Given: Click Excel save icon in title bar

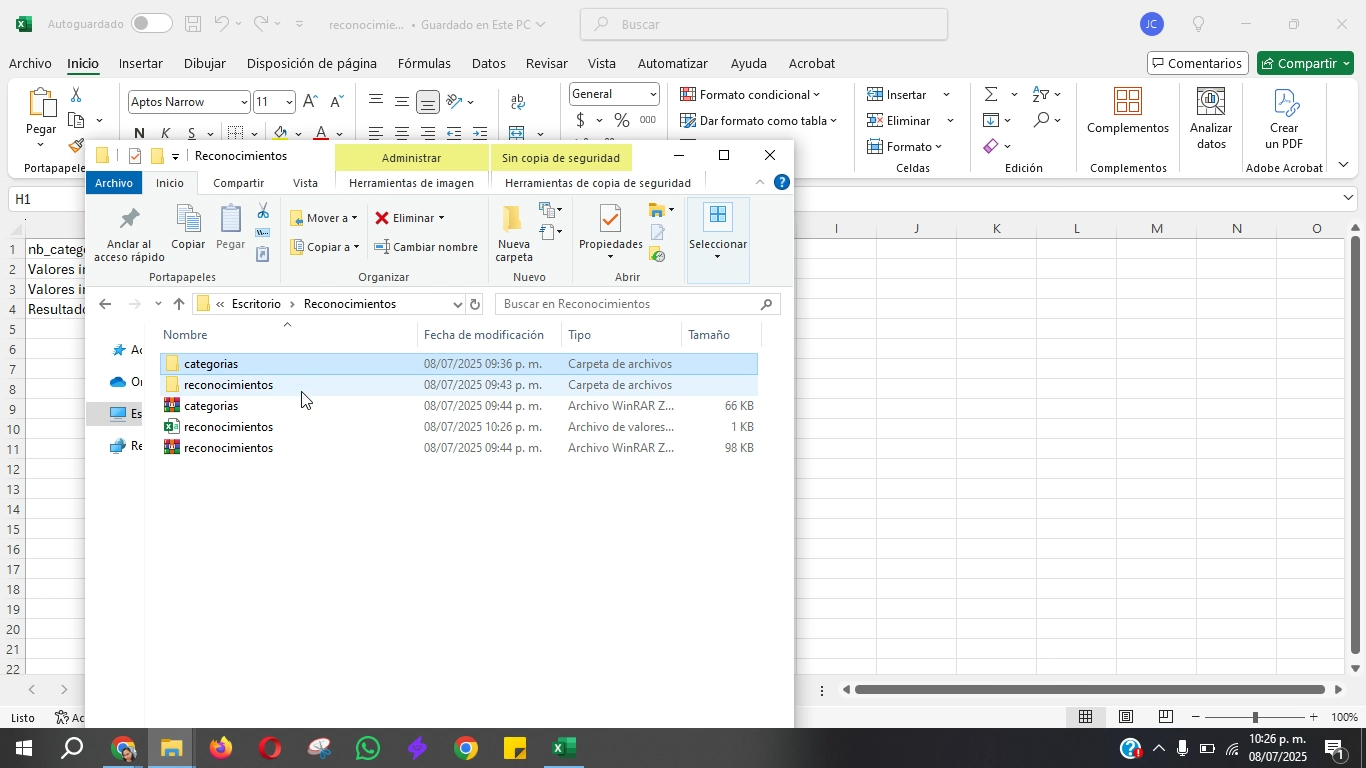Looking at the screenshot, I should [x=194, y=24].
